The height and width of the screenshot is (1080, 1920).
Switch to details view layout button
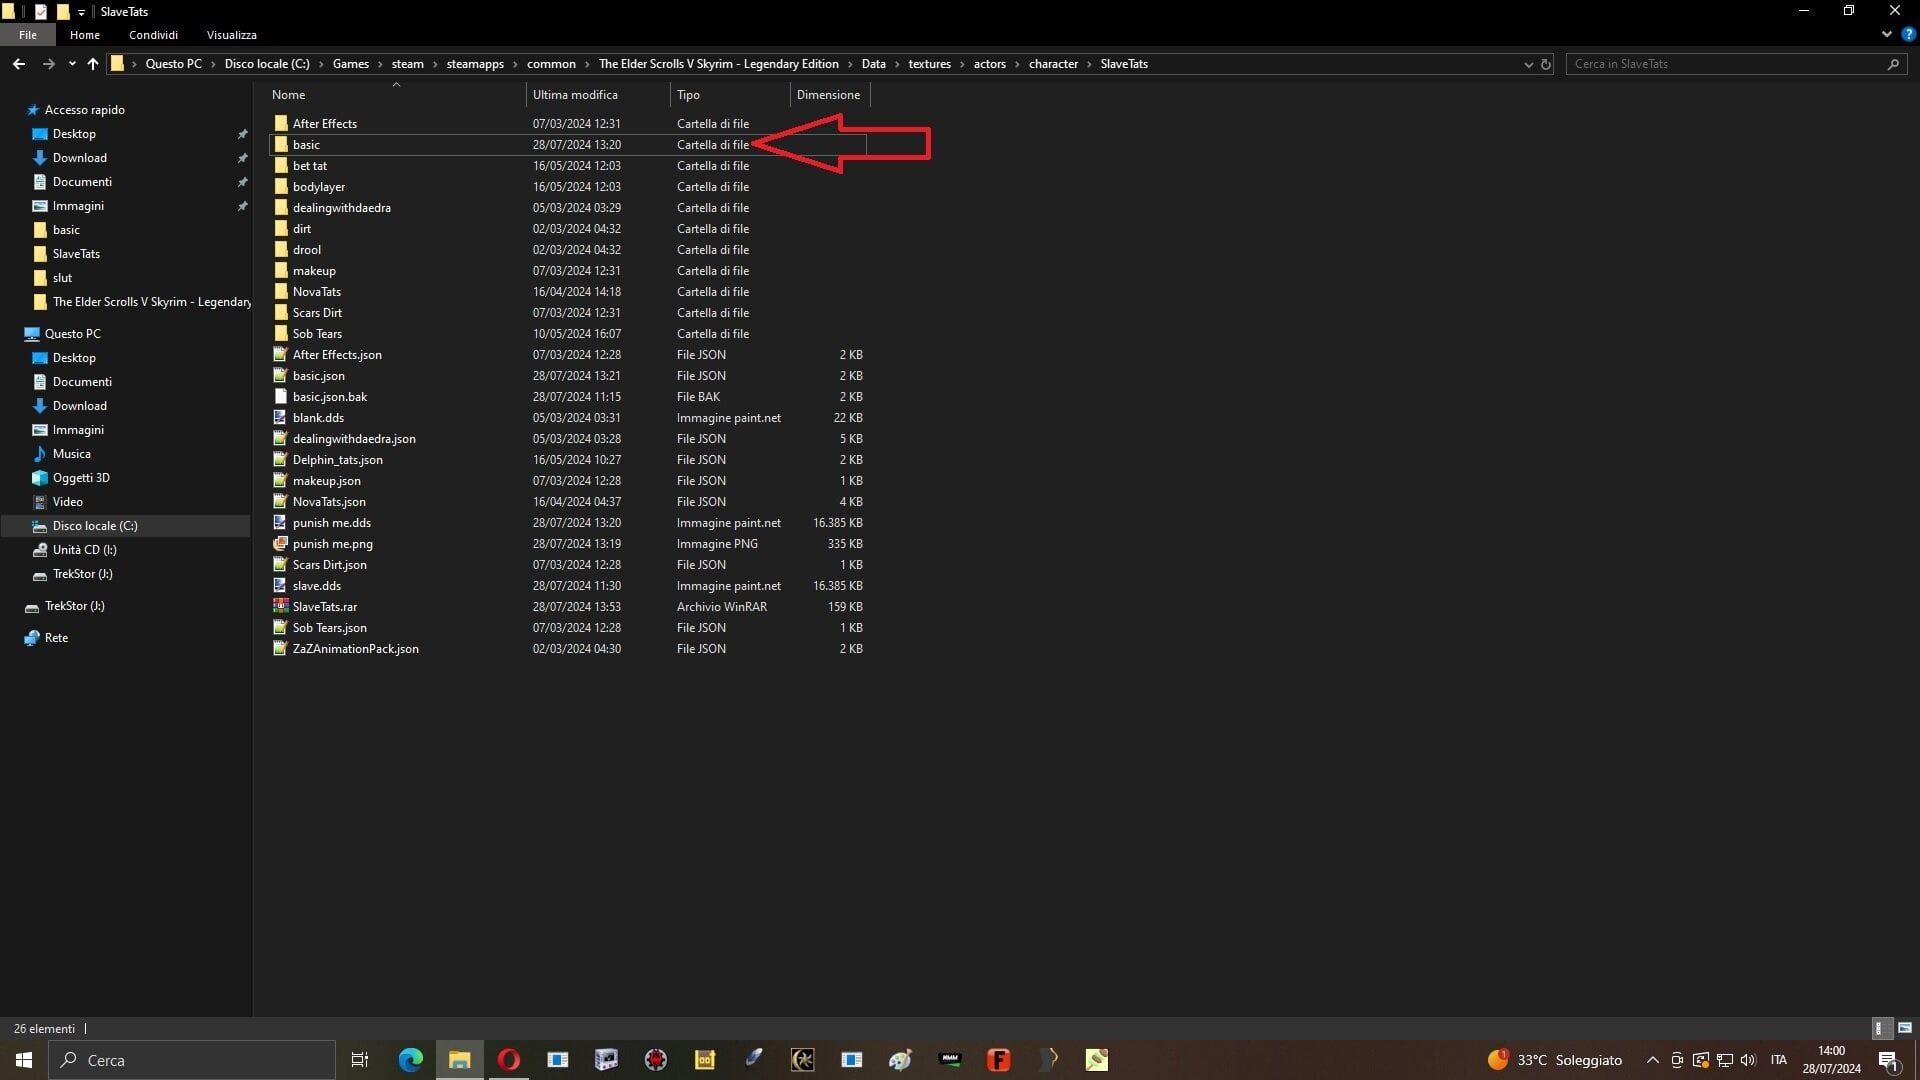point(1881,1028)
